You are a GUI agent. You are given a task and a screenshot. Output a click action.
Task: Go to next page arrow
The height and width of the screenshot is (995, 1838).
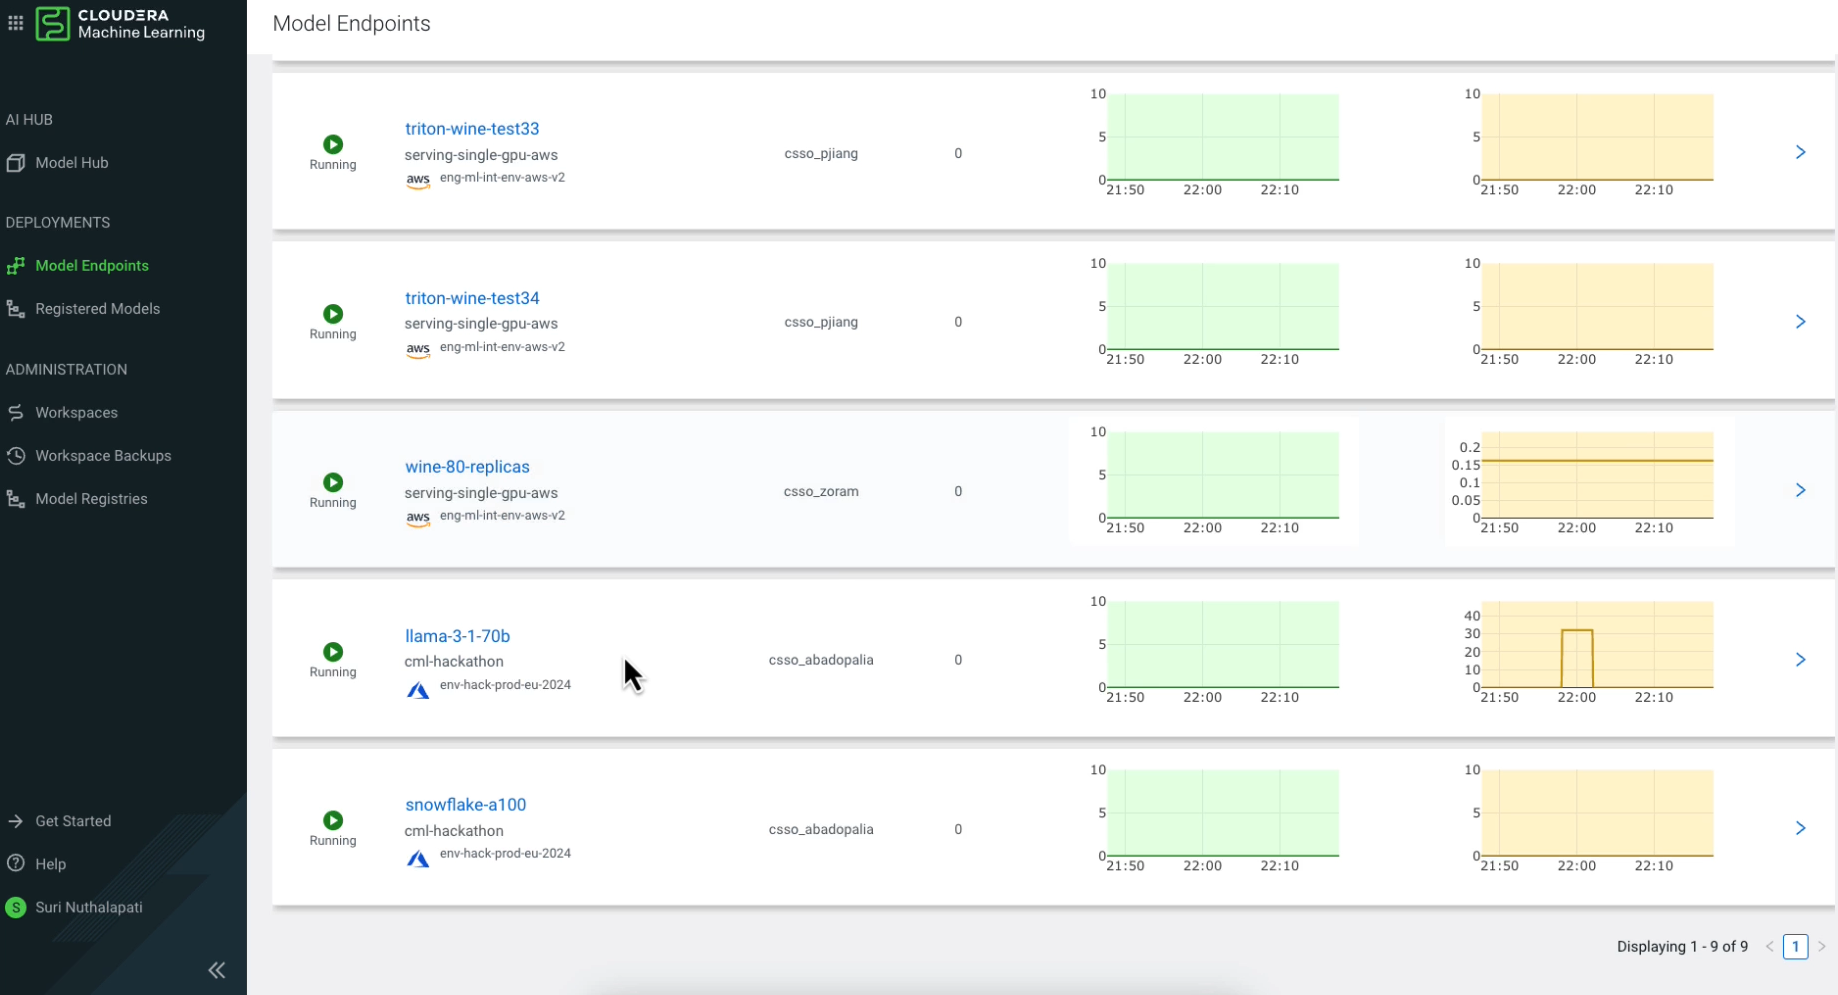(x=1821, y=946)
